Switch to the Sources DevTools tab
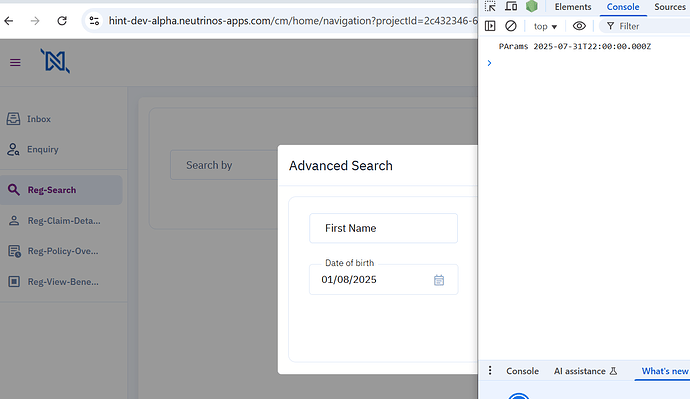 coord(669,7)
